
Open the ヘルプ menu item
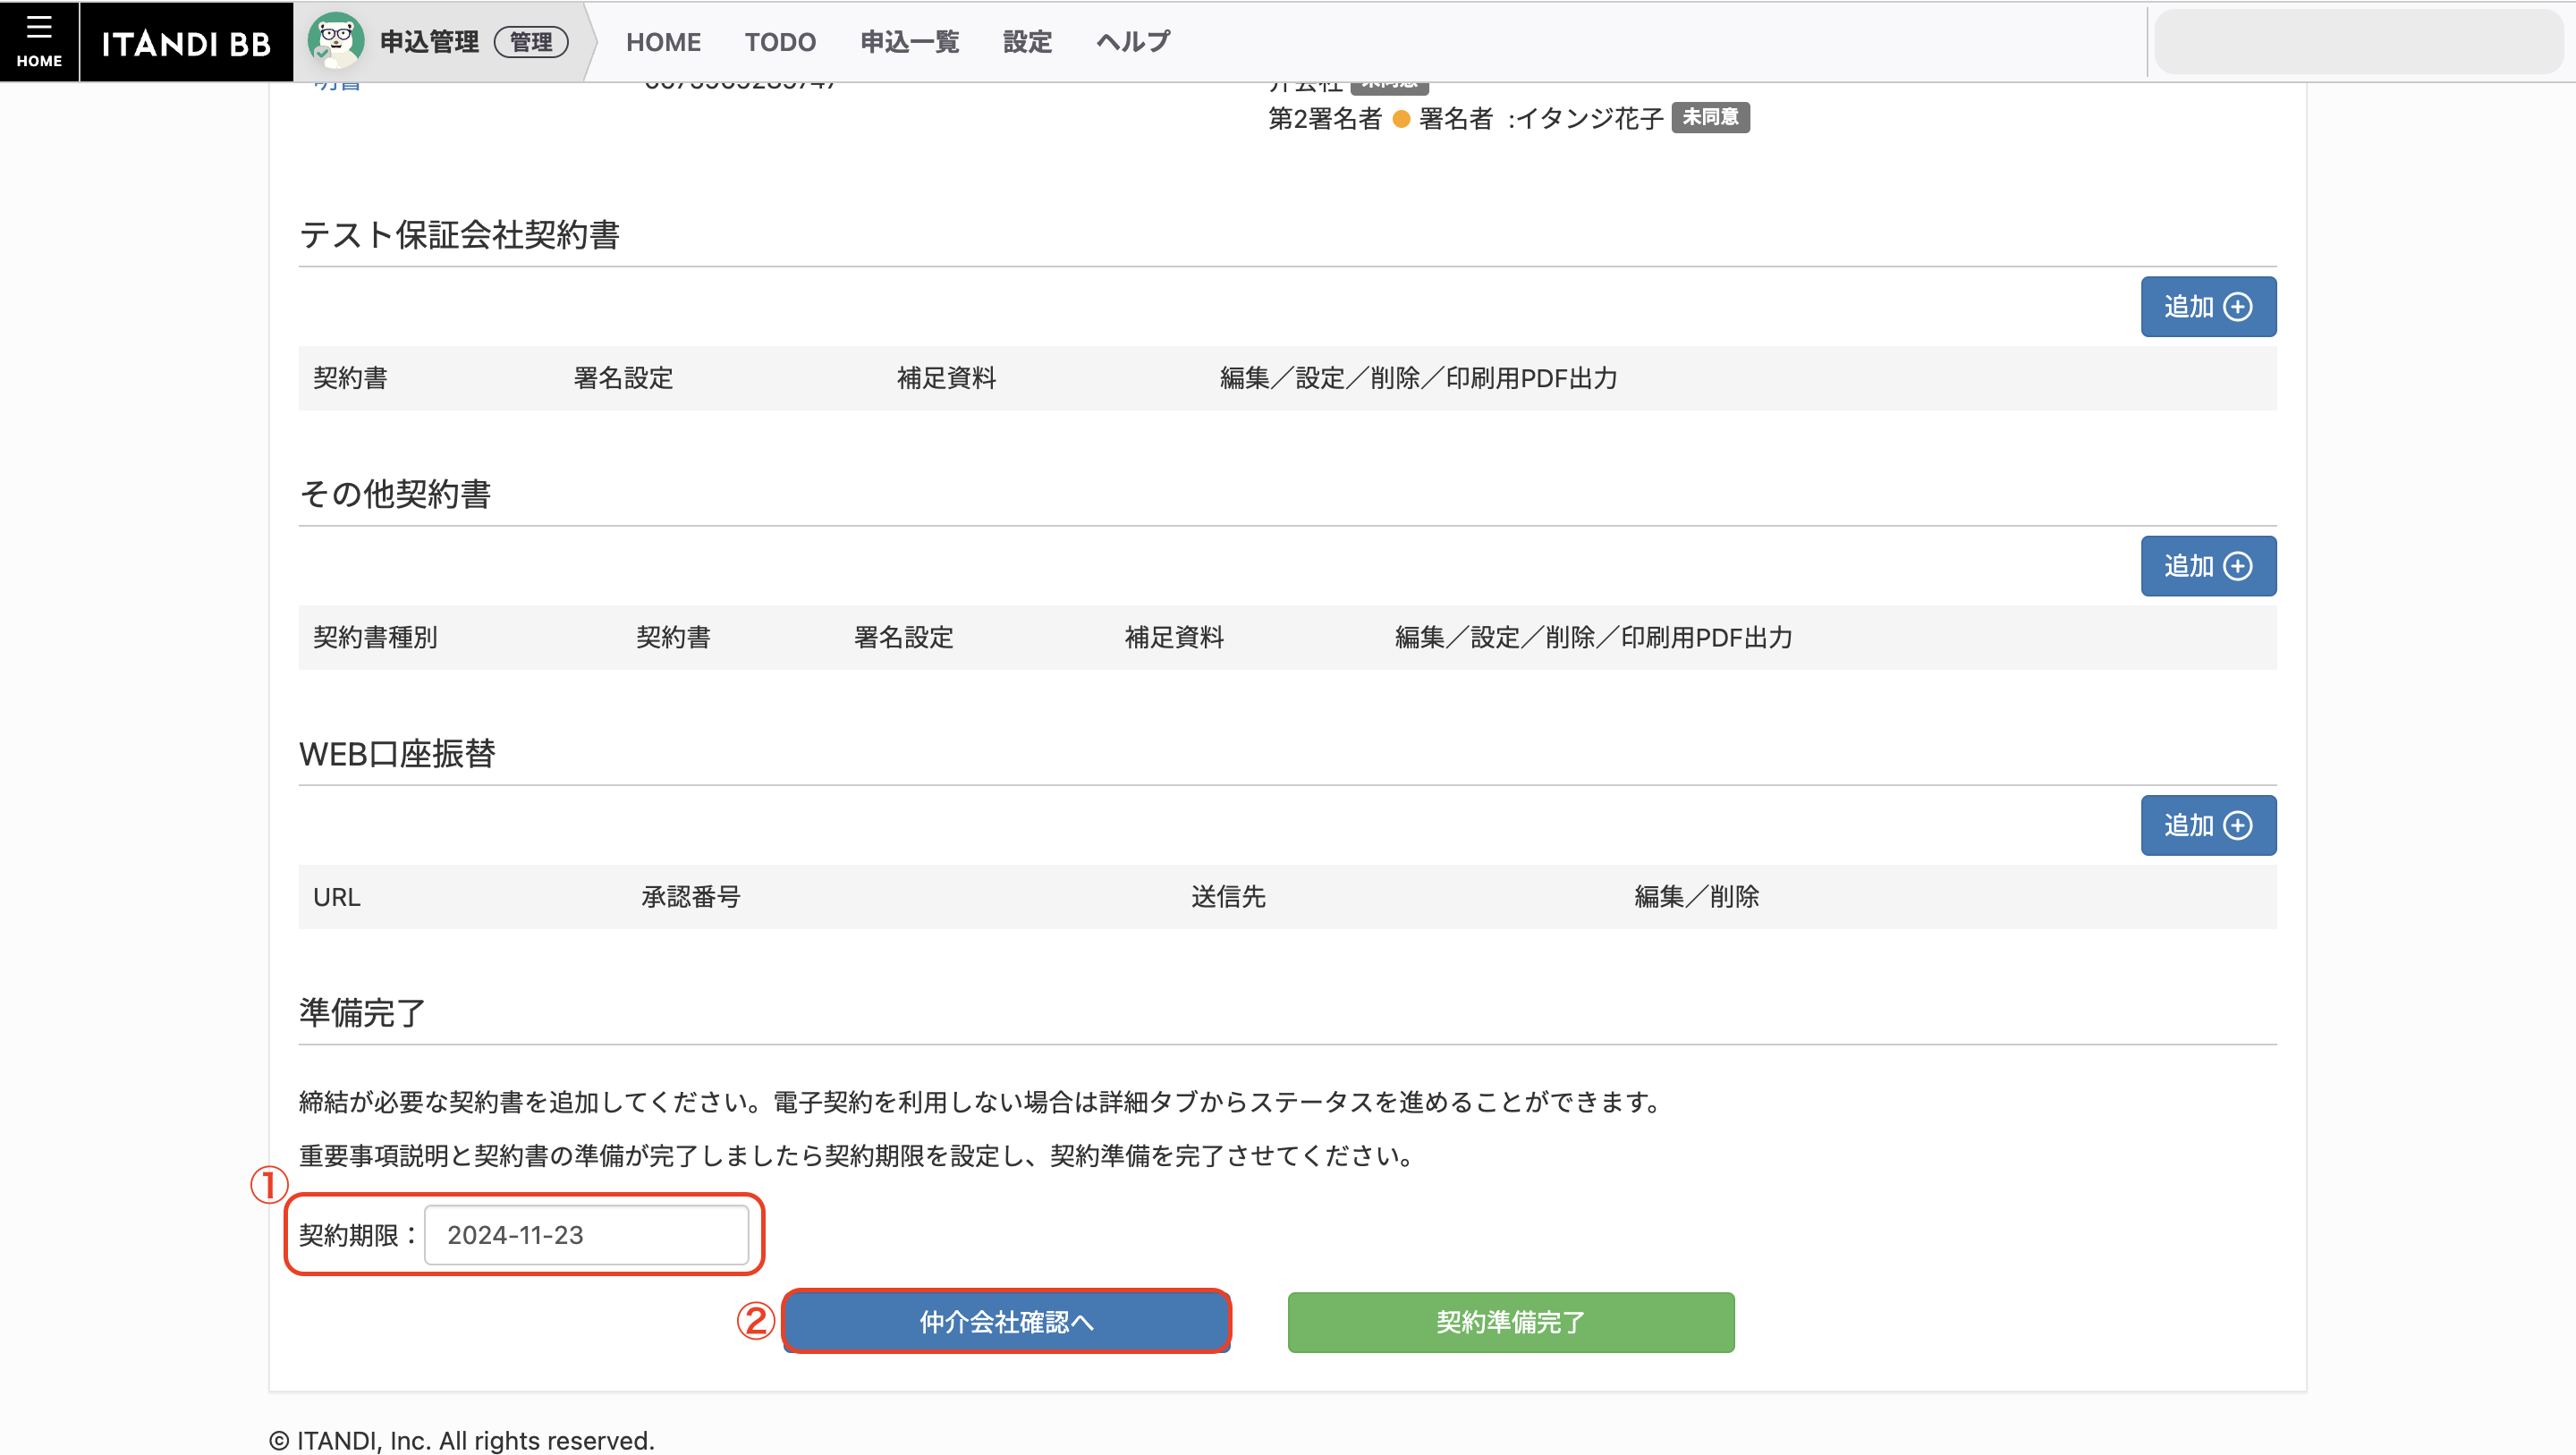point(1133,42)
